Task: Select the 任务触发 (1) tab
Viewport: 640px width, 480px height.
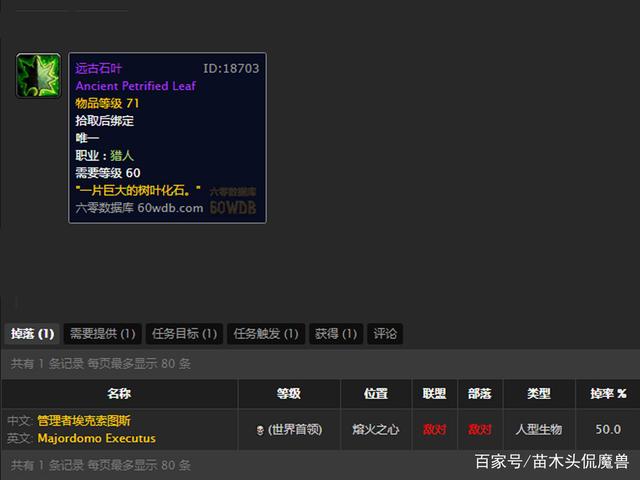Action: point(266,334)
